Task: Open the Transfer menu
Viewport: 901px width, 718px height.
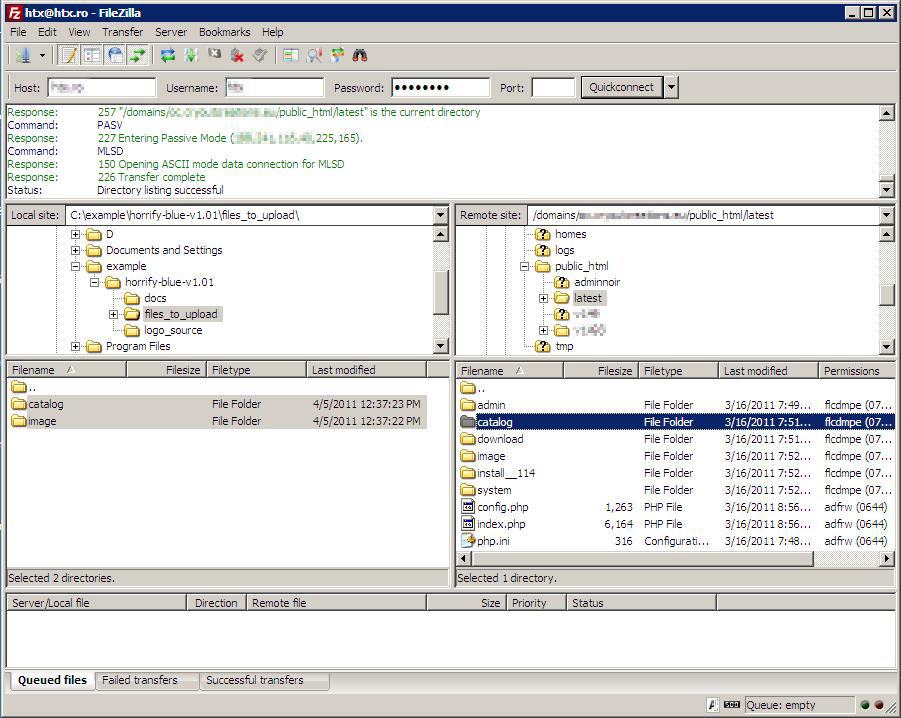Action: [123, 32]
